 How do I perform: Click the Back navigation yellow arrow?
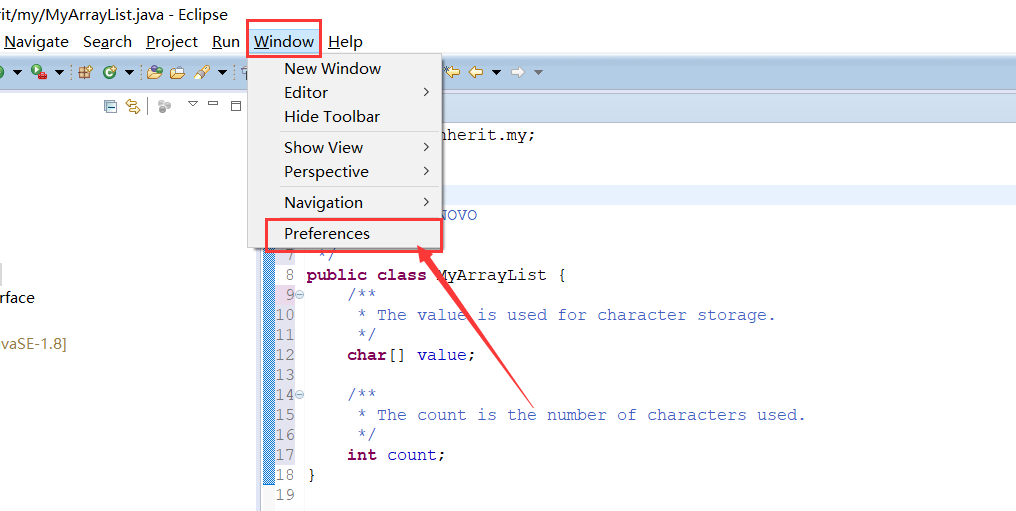[x=476, y=72]
